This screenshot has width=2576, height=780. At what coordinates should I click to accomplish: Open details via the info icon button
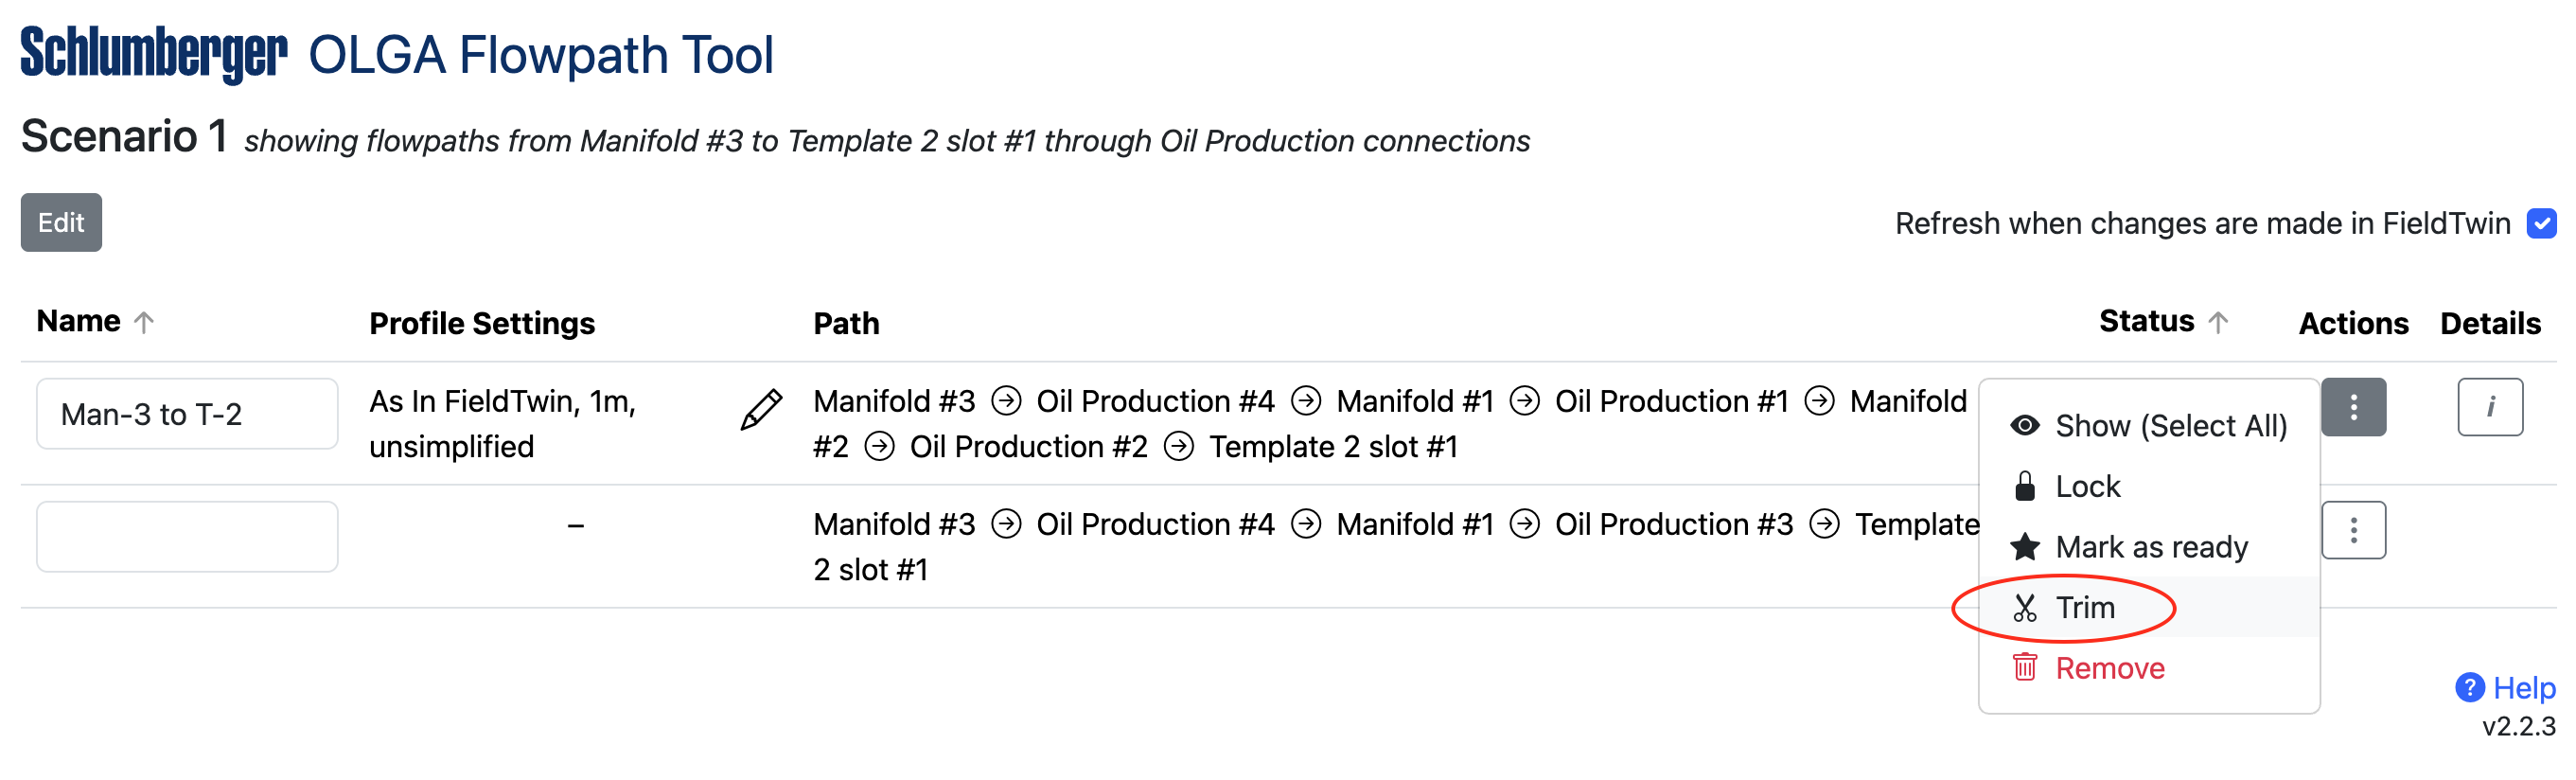click(x=2489, y=407)
